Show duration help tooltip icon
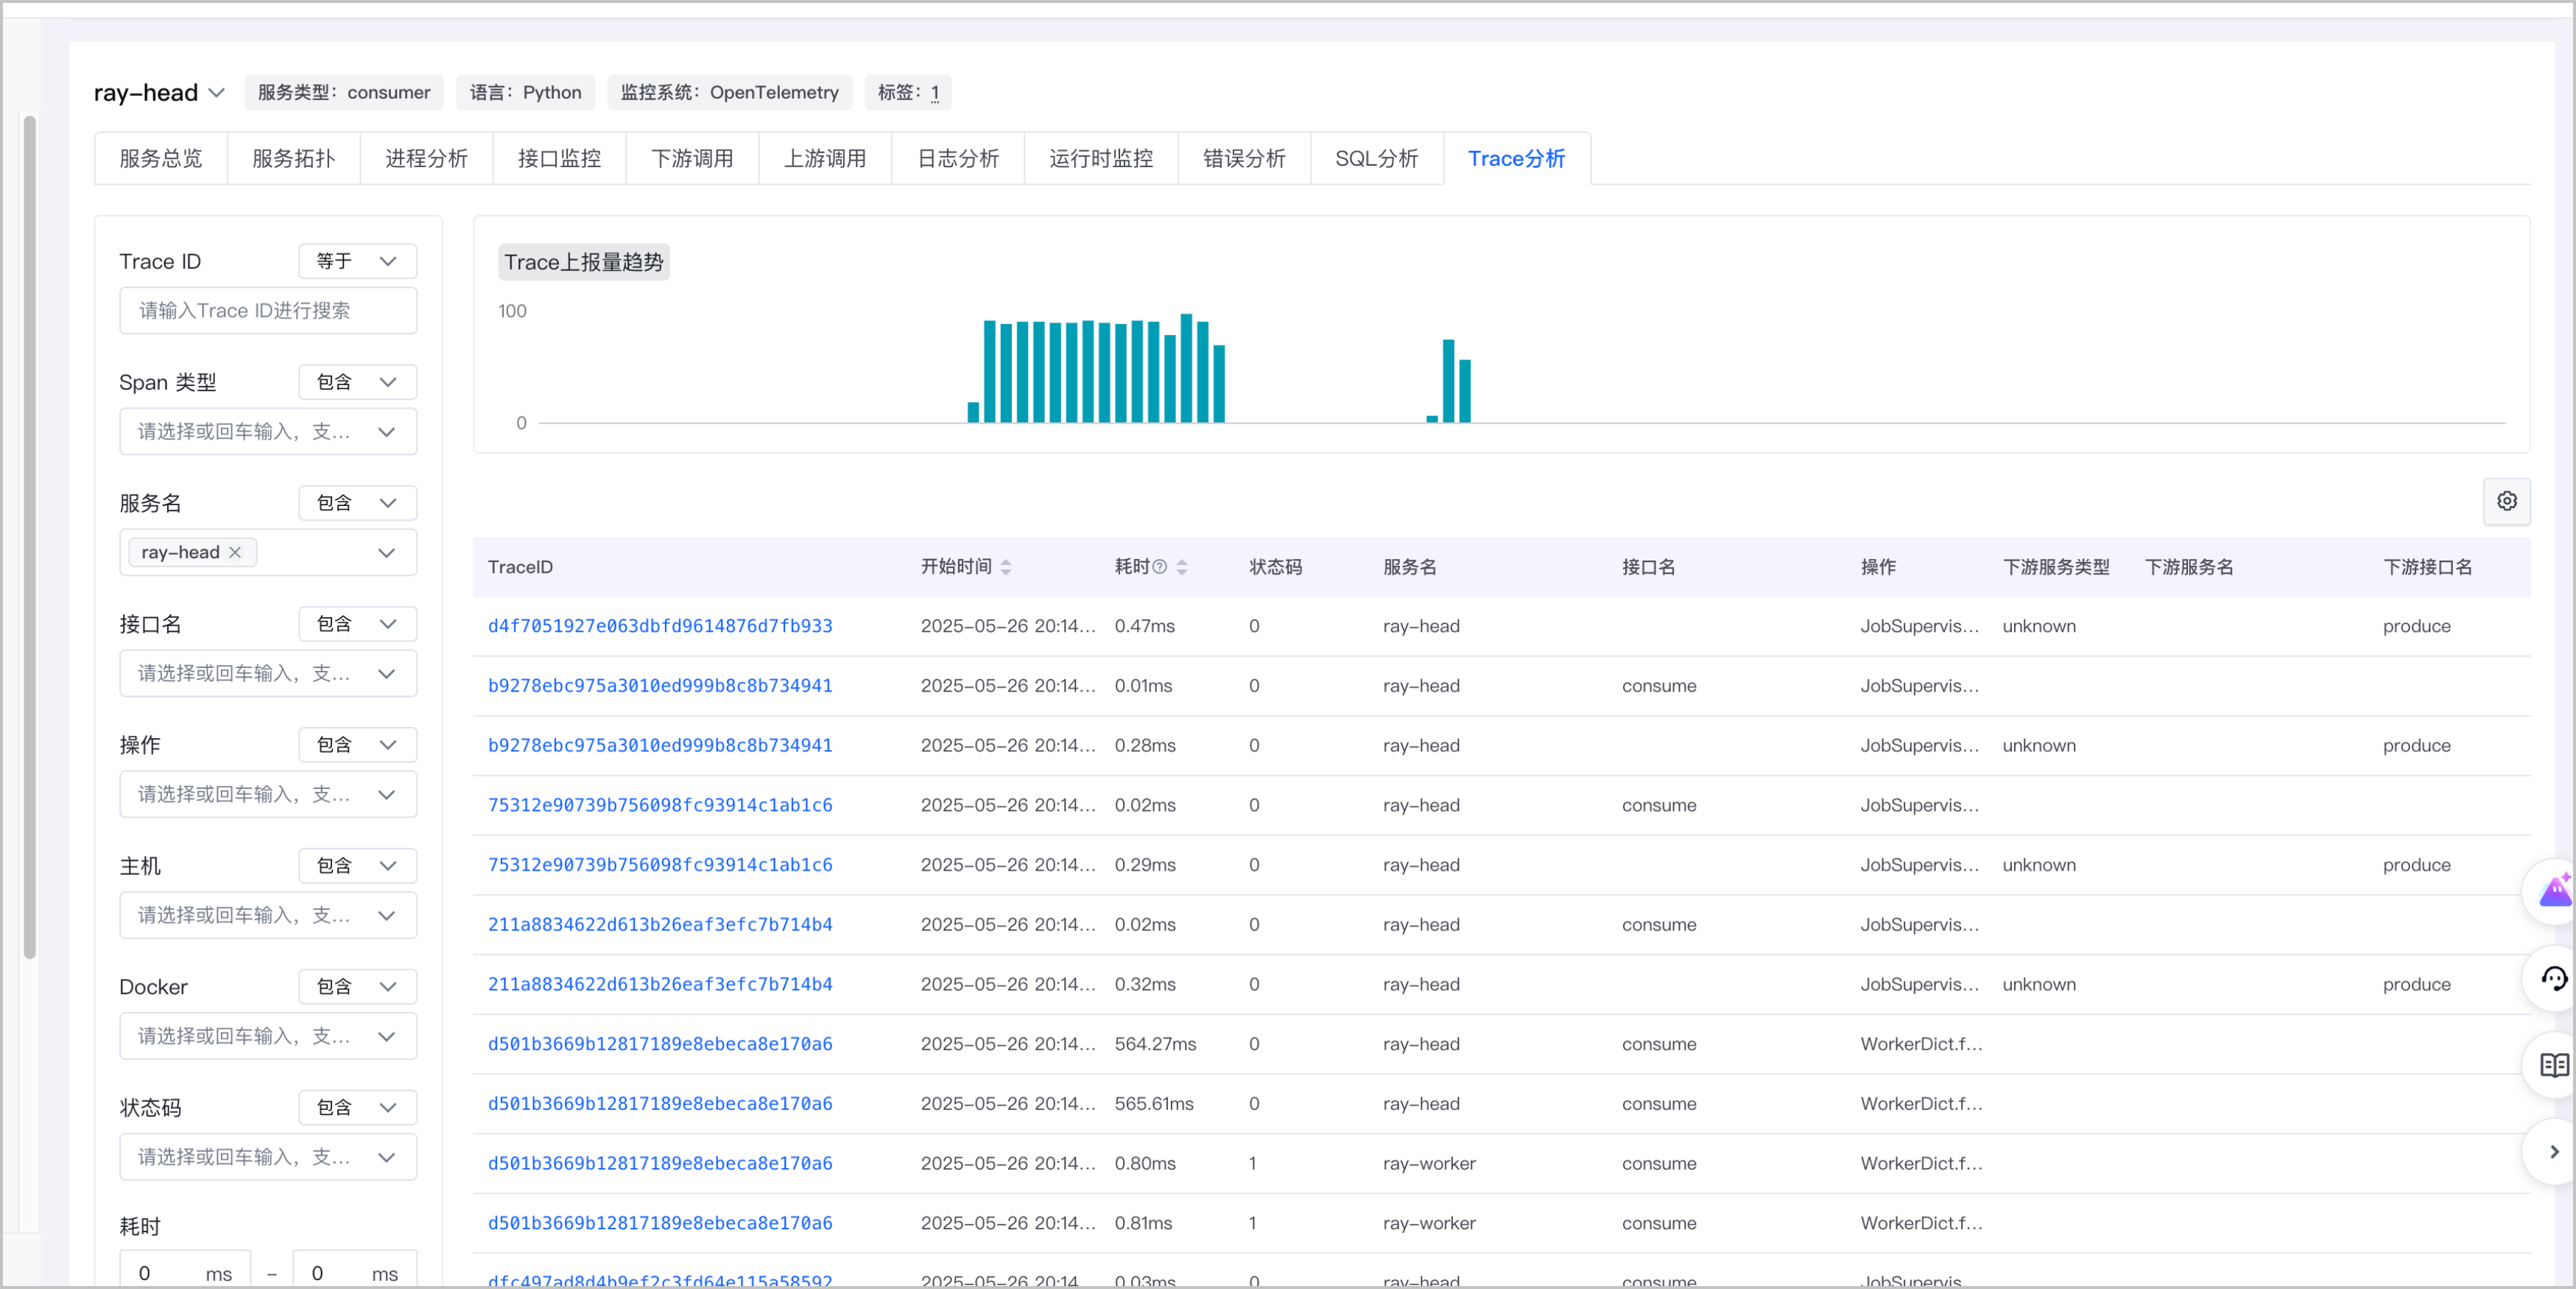This screenshot has width=2576, height=1289. [x=1160, y=567]
